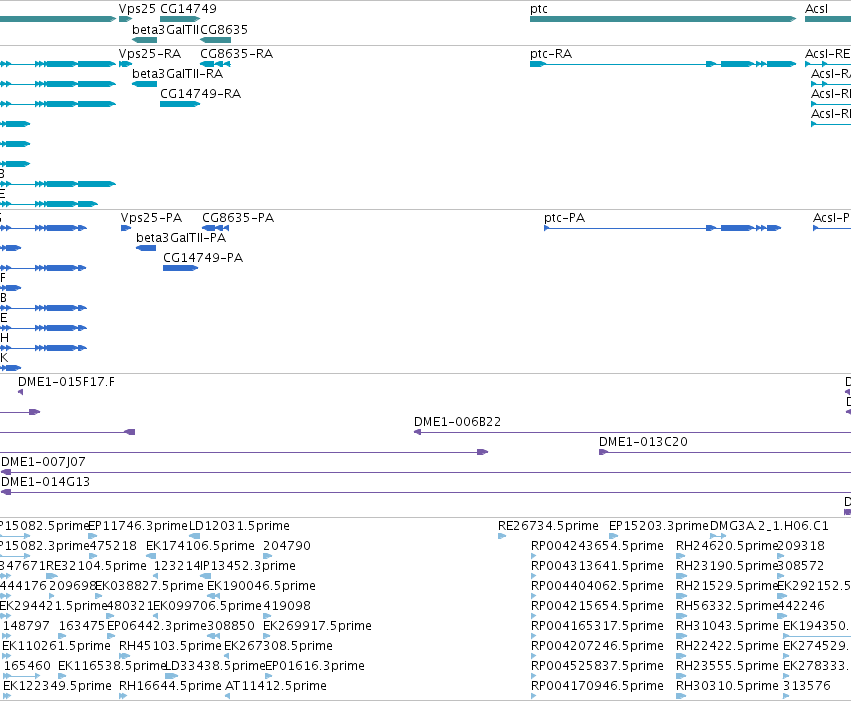Select the ptc-PA coding sequence
Viewport: 851px width, 701px height.
point(662,228)
